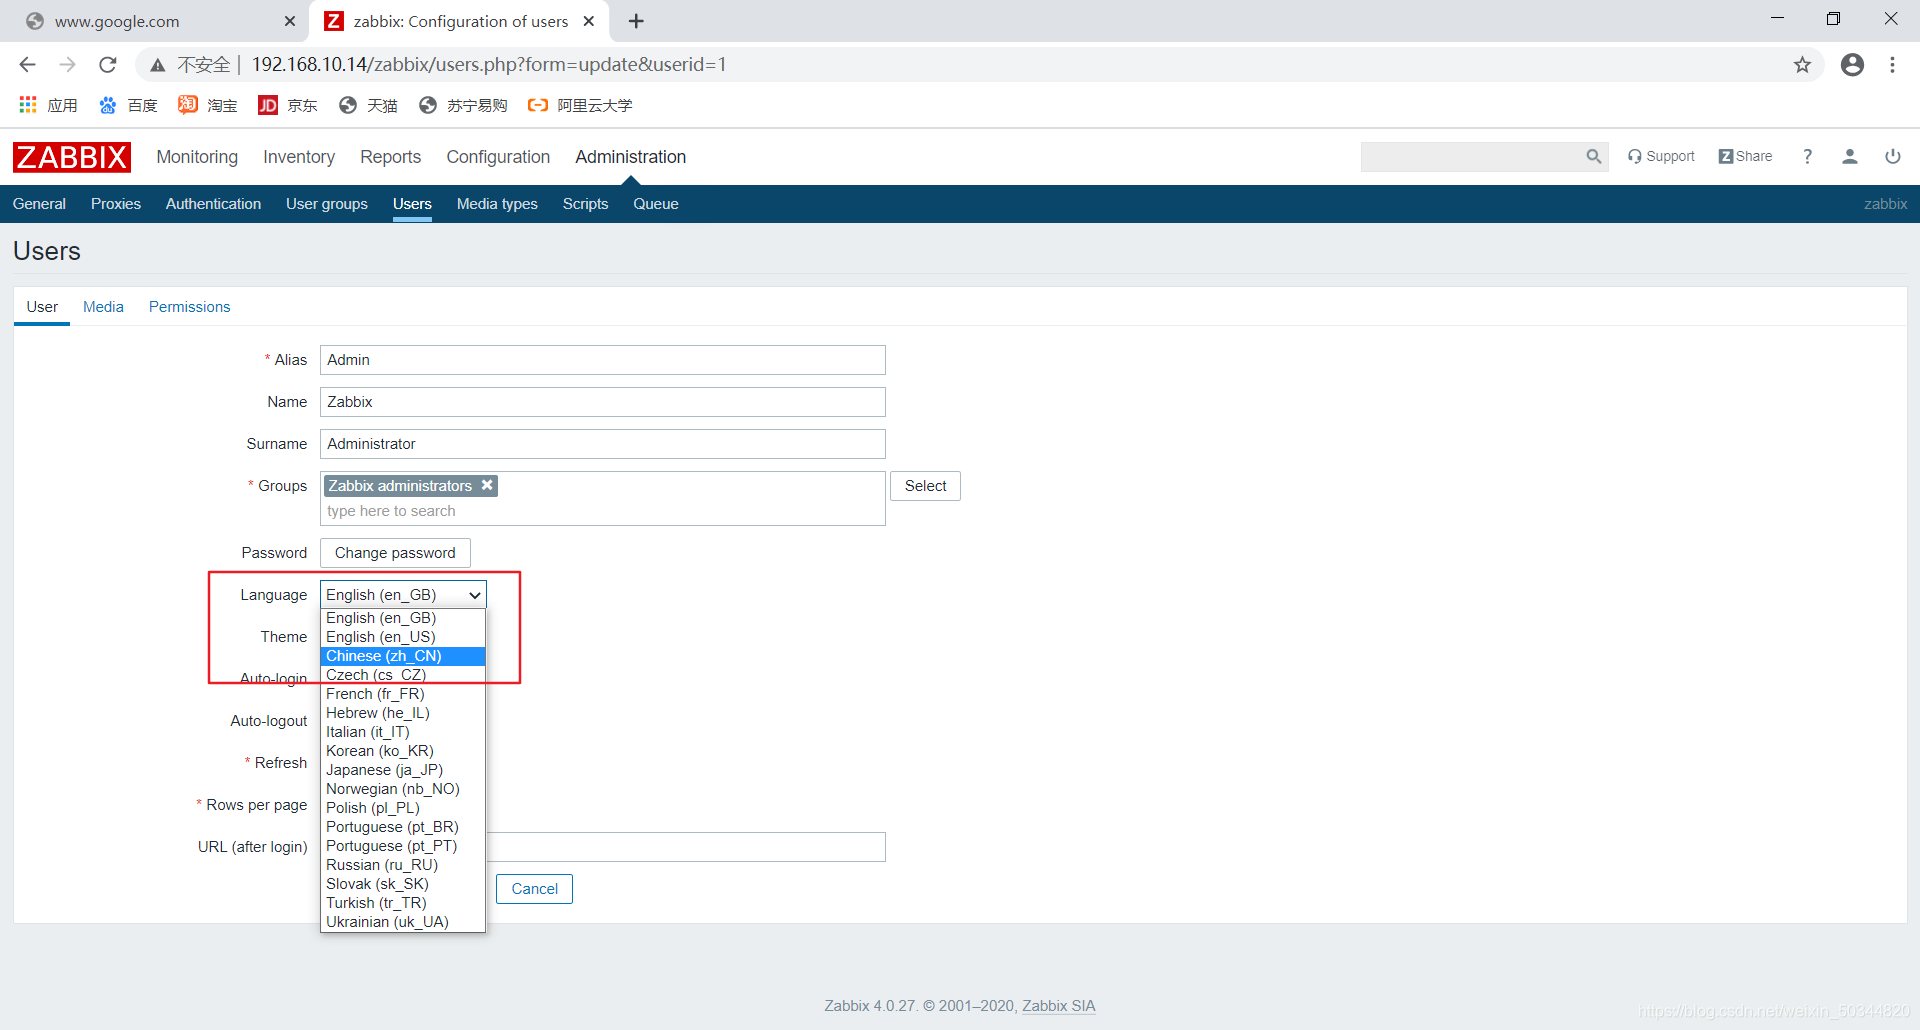This screenshot has width=1920, height=1030.
Task: Open the Zabbix SIA footer link
Action: click(1058, 1006)
